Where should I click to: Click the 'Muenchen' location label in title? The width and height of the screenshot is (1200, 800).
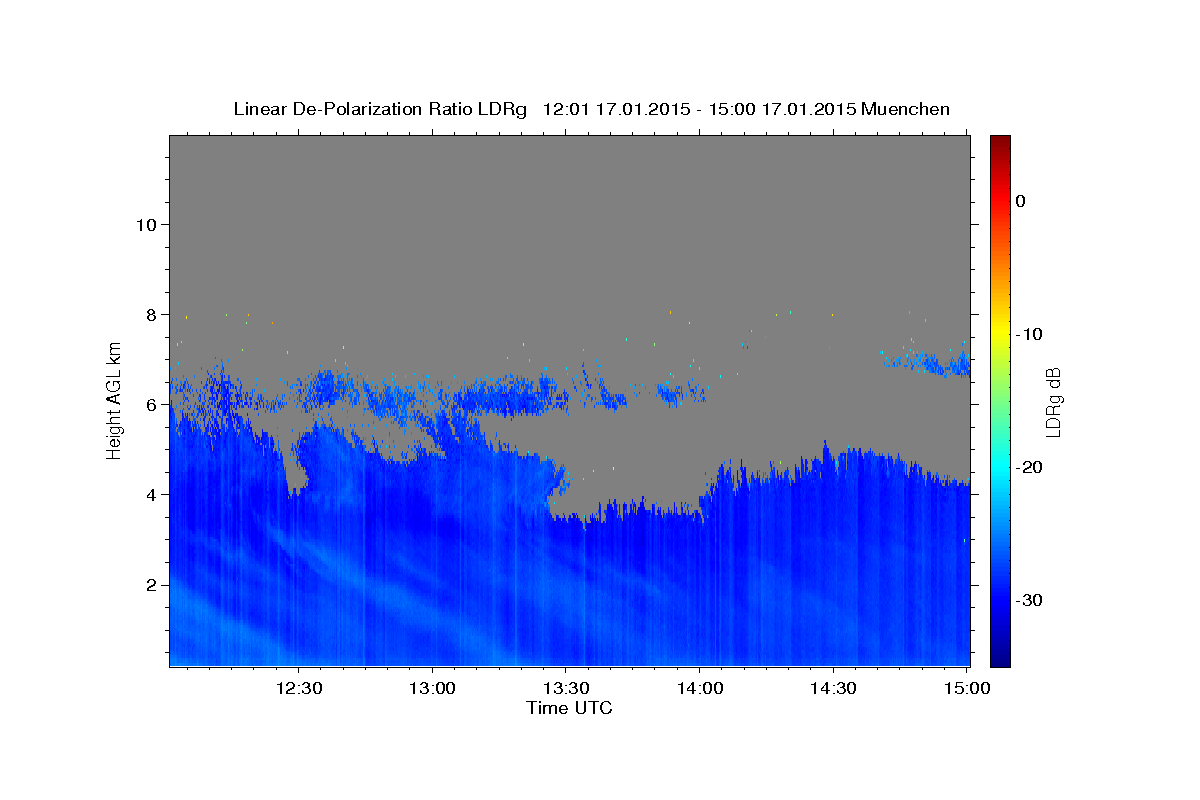coord(905,109)
